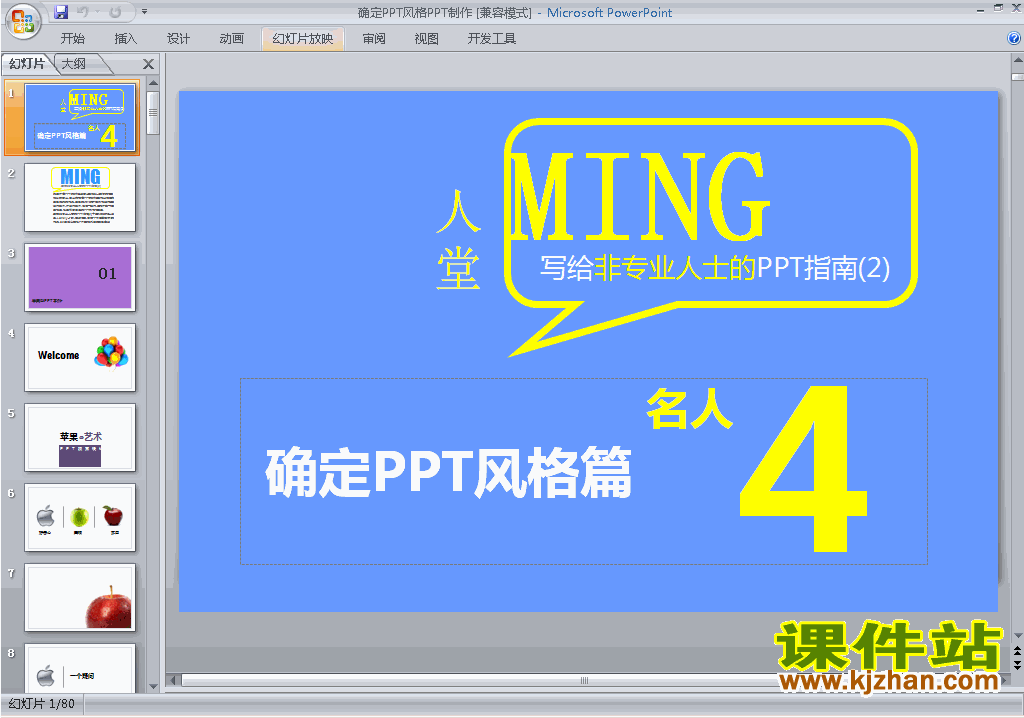Open the quick access toolbar customize dropdown
1024x718 pixels.
[144, 12]
